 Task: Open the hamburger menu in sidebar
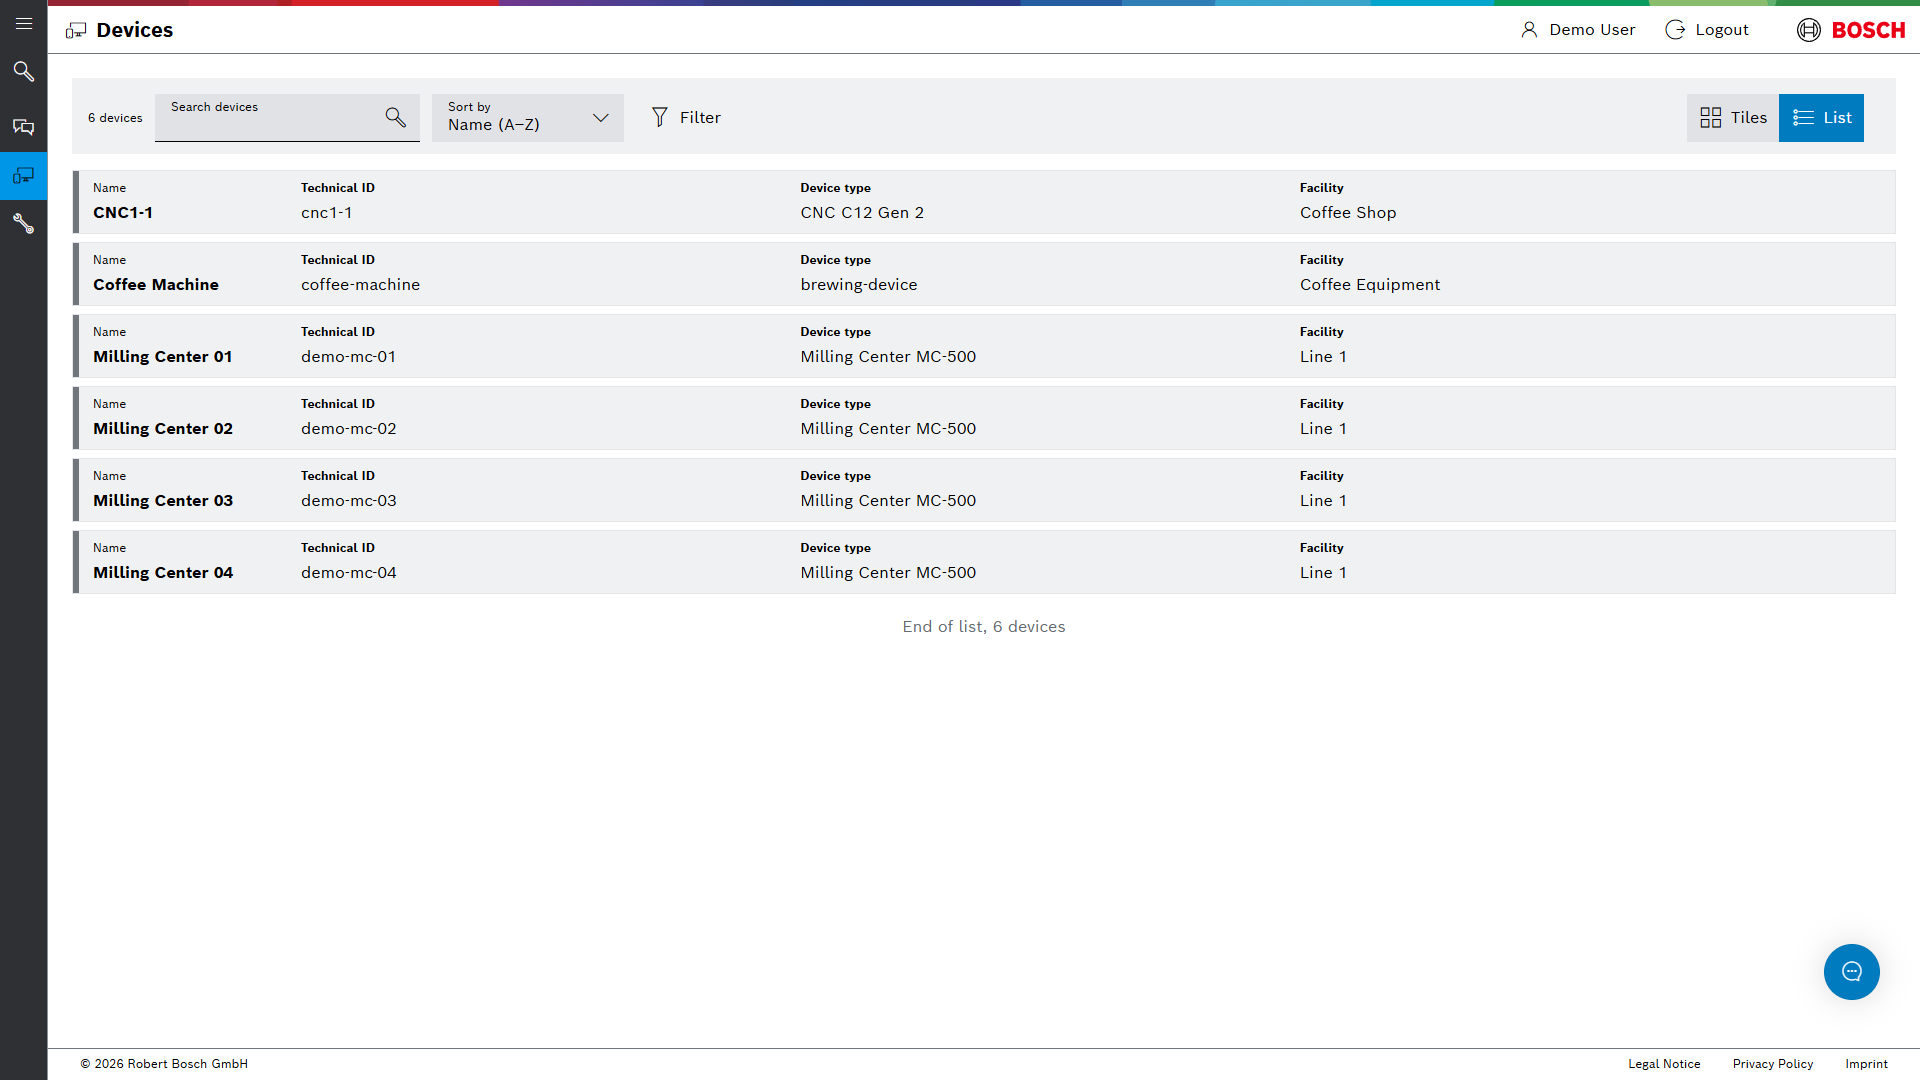click(x=24, y=24)
